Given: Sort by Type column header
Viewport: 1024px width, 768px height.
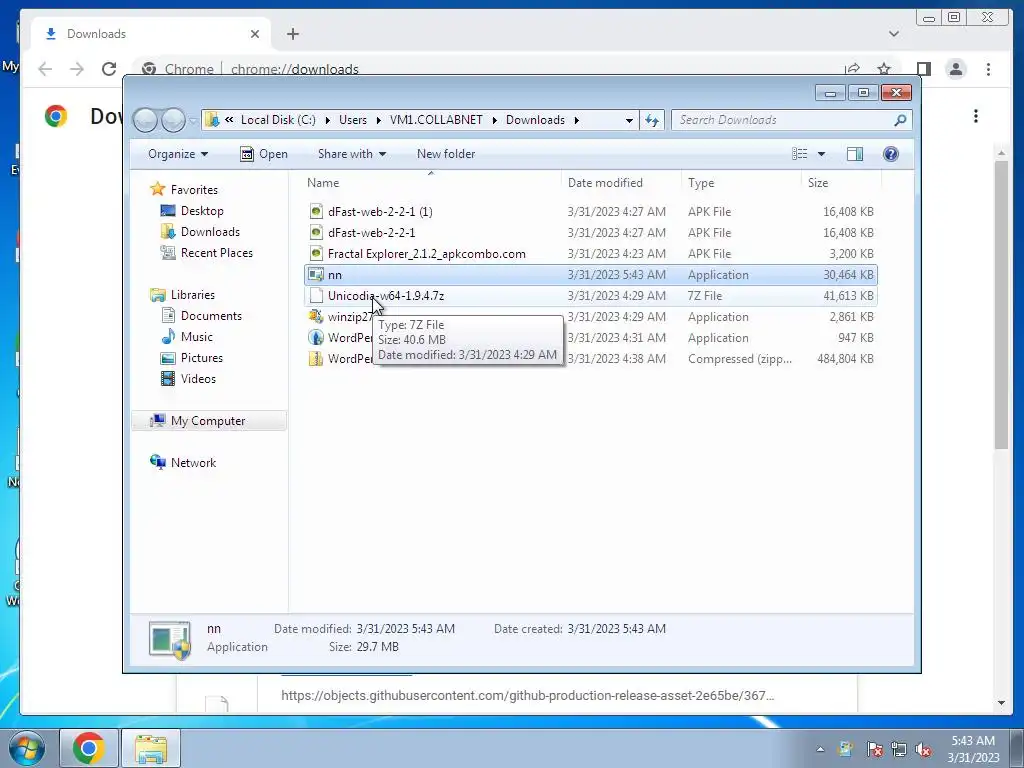Looking at the screenshot, I should click(x=741, y=183).
